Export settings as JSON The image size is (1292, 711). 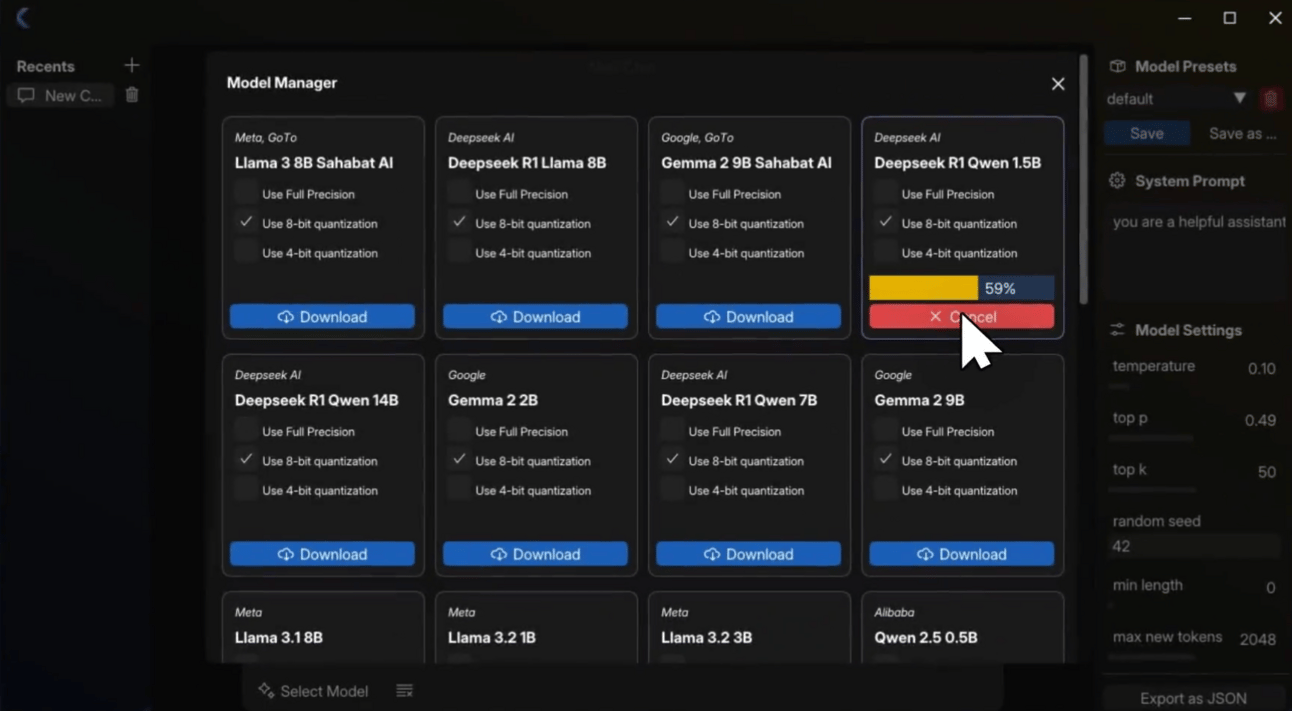click(x=1193, y=698)
